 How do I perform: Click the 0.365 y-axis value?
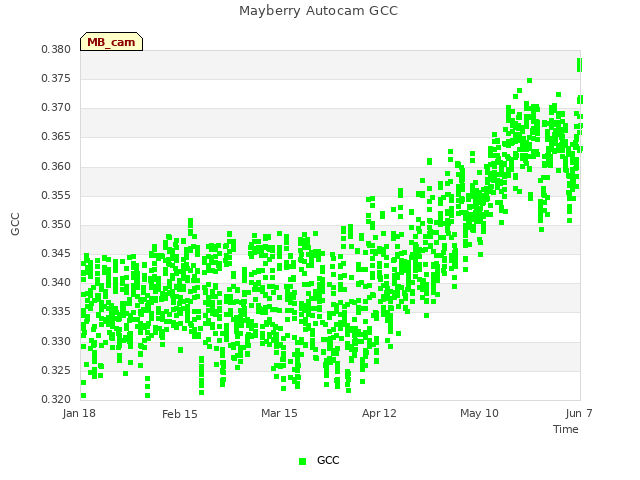(x=56, y=137)
